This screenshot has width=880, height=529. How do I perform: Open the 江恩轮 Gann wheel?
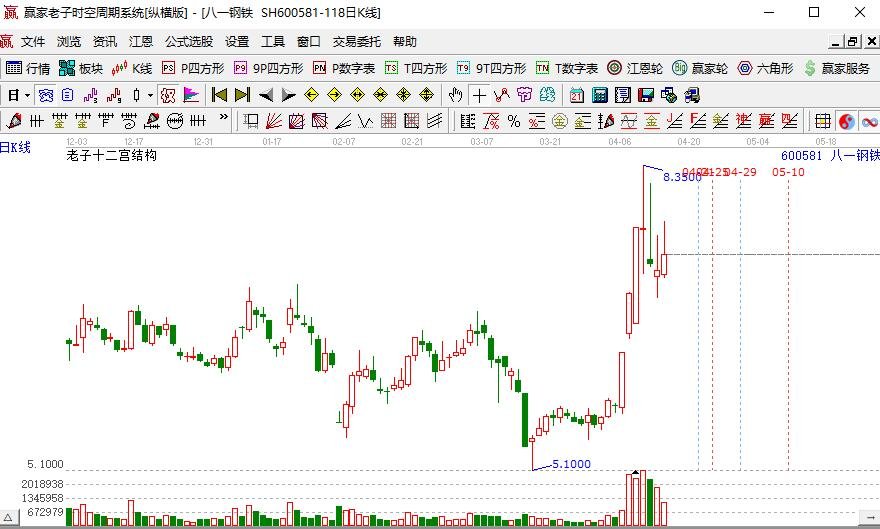click(x=635, y=68)
